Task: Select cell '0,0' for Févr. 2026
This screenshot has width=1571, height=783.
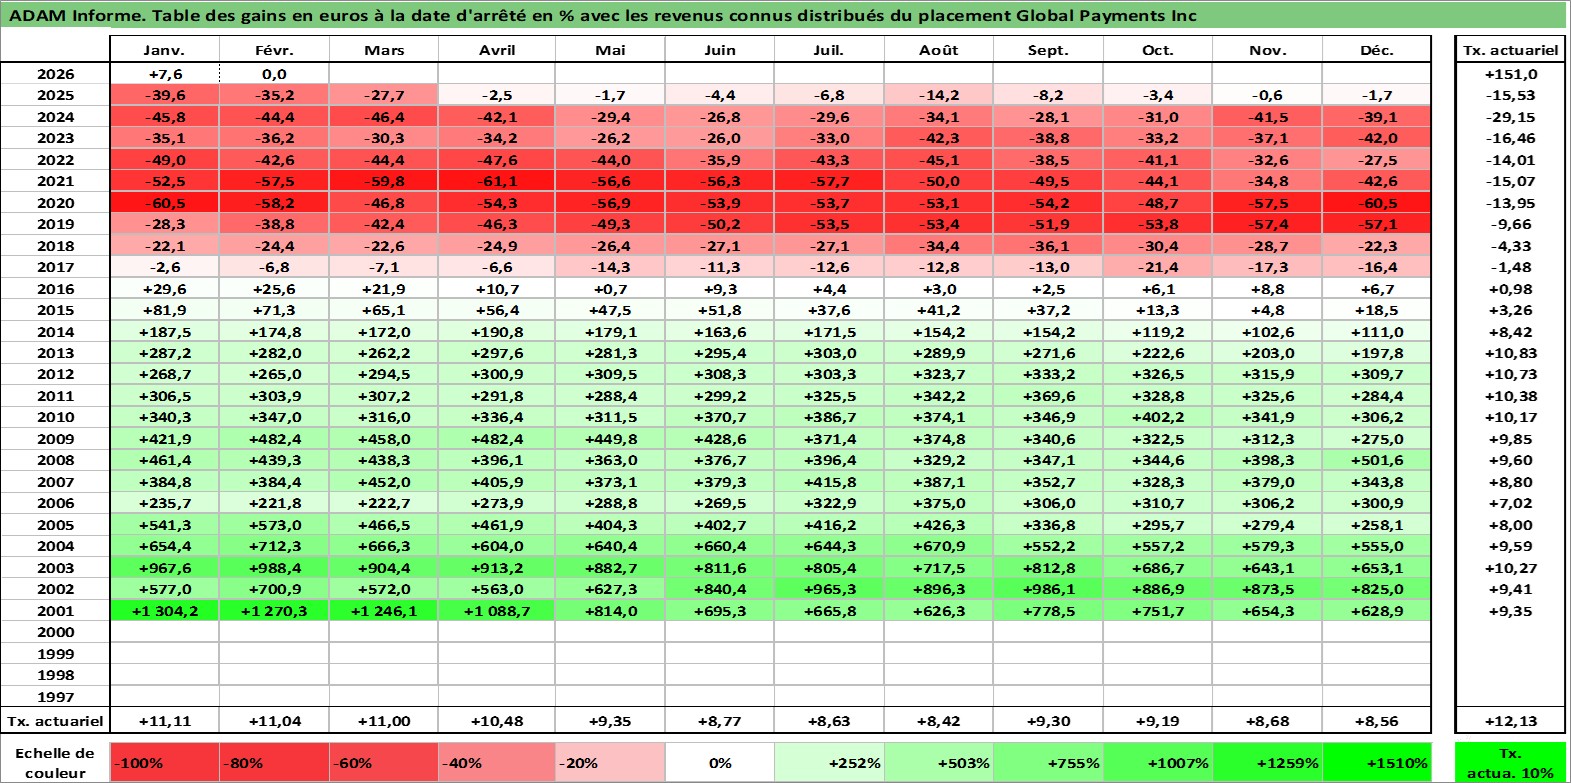Action: 274,74
